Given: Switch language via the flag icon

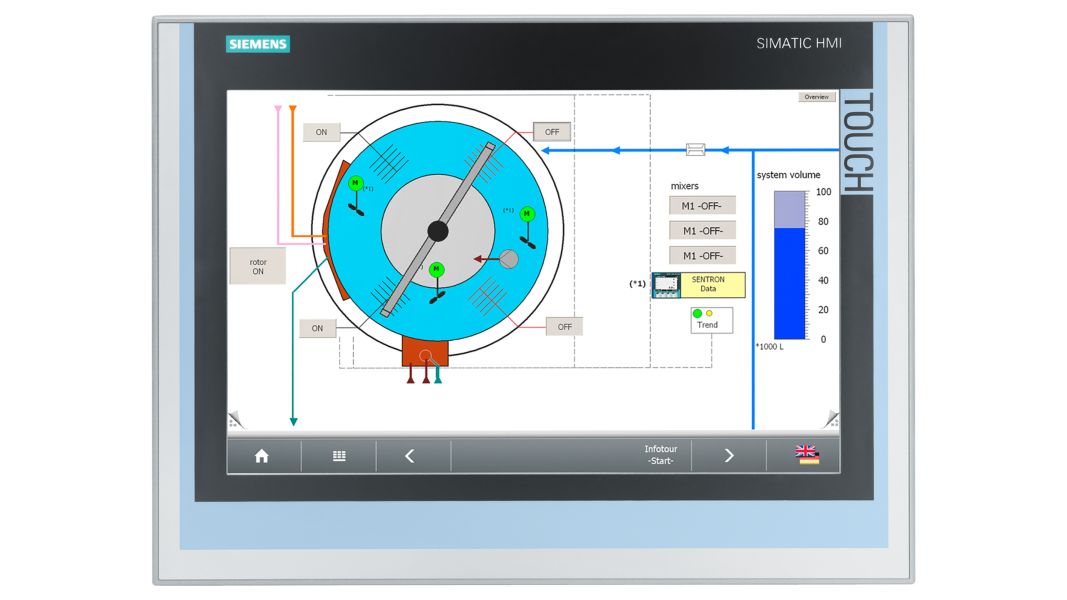Looking at the screenshot, I should point(806,455).
